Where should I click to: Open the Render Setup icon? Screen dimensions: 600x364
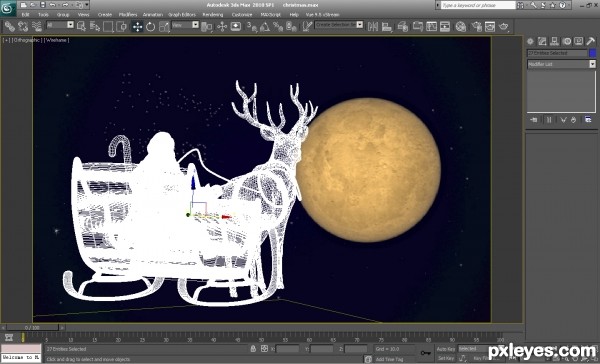[x=476, y=26]
